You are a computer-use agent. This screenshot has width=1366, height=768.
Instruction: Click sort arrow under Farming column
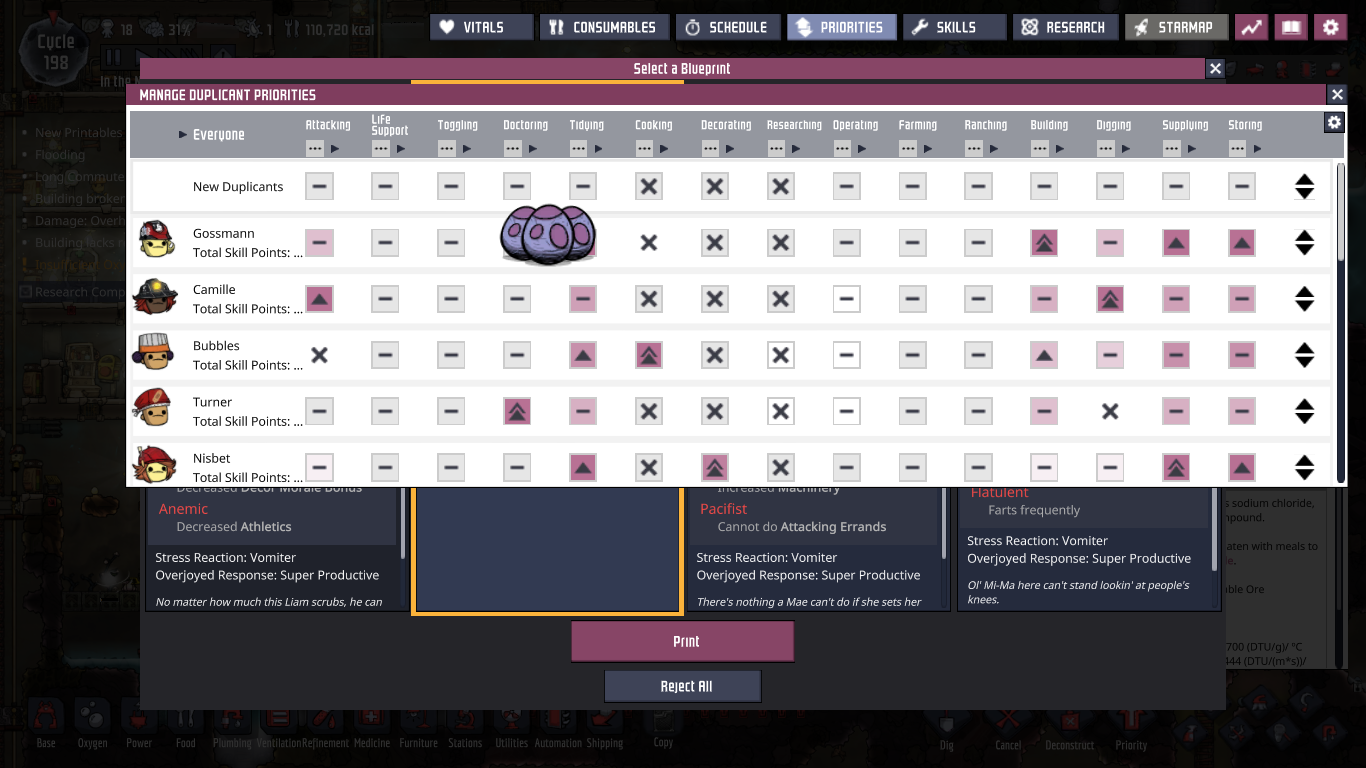[x=928, y=148]
